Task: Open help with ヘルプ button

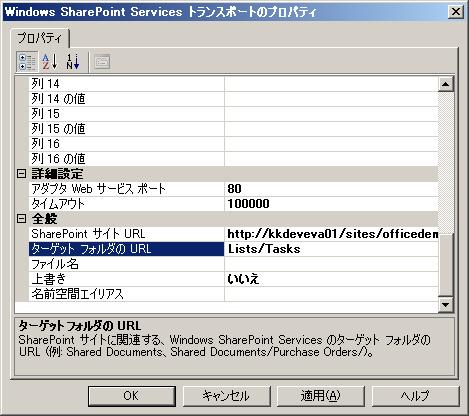Action: click(x=415, y=396)
